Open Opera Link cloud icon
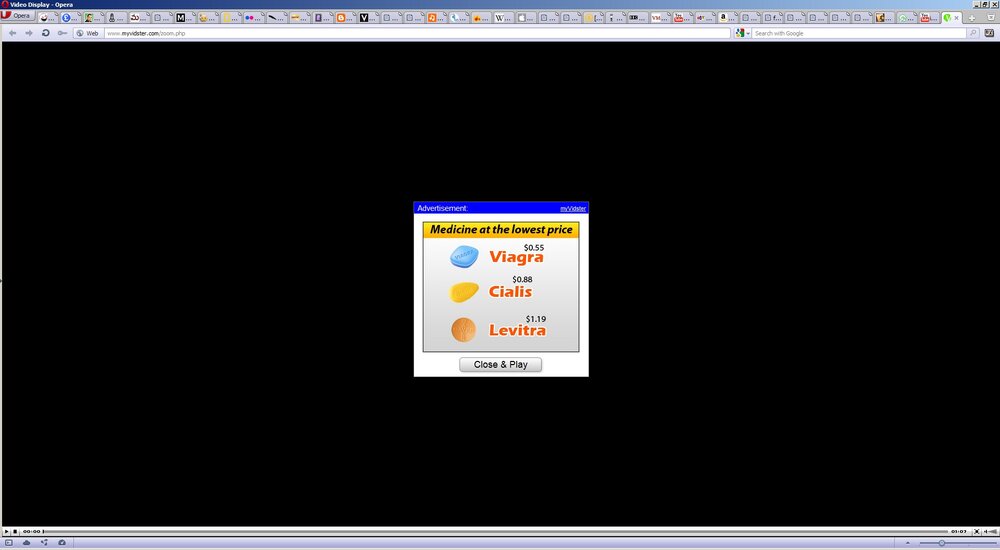This screenshot has height=550, width=1000. tap(26, 543)
